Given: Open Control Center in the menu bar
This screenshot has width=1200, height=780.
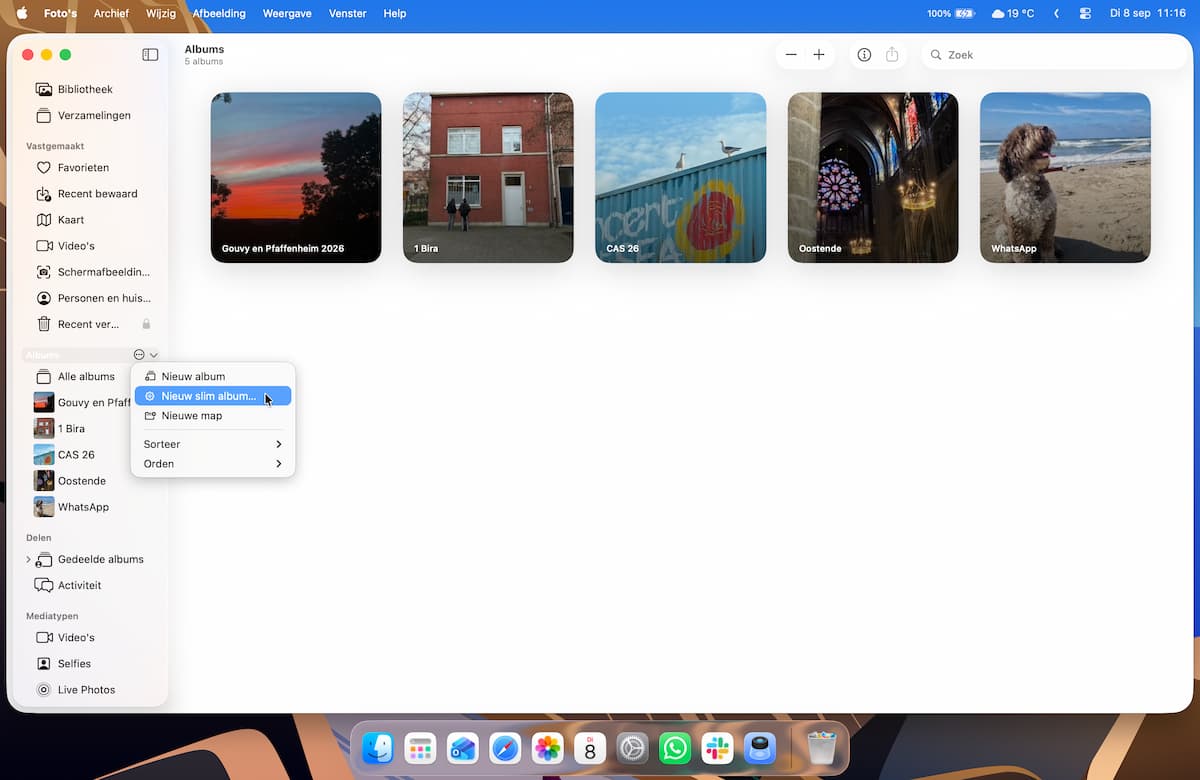Looking at the screenshot, I should 1085,14.
